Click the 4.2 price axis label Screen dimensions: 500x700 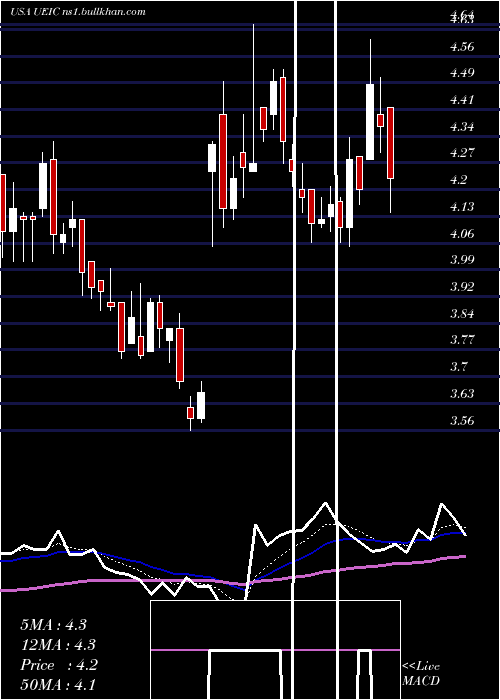459,179
